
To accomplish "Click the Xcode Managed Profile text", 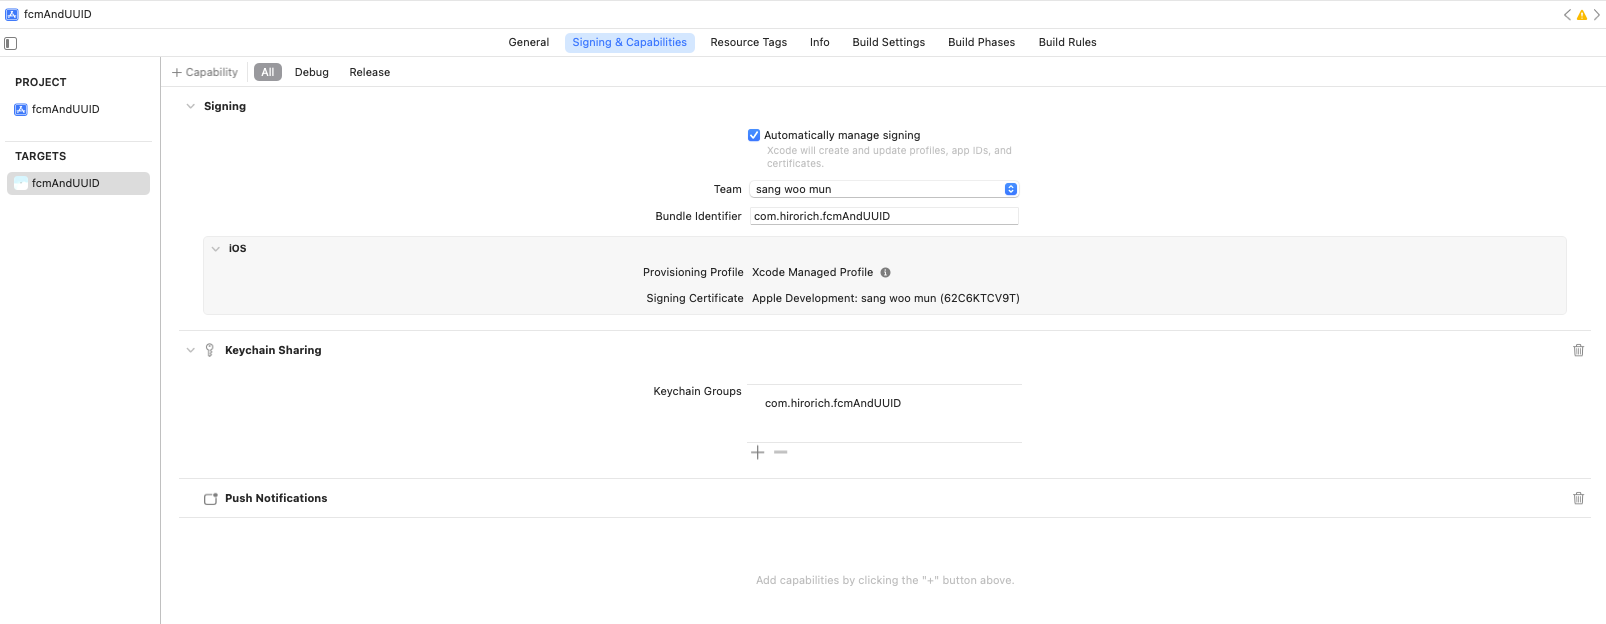I will (x=813, y=272).
